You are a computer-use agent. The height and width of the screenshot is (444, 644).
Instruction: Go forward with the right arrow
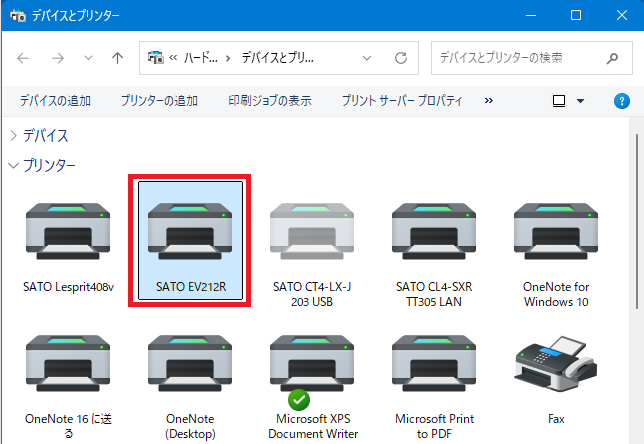58,58
